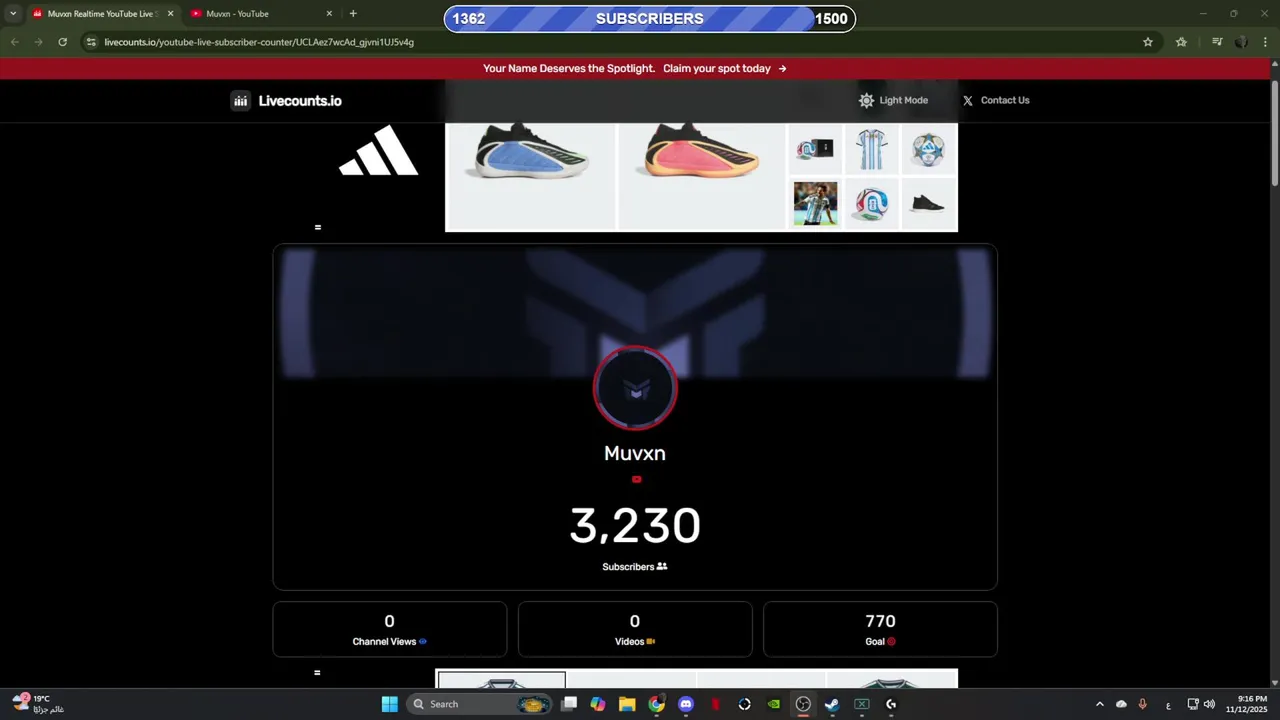
Task: Click the Subscribers label with people icon
Action: pyautogui.click(x=635, y=567)
